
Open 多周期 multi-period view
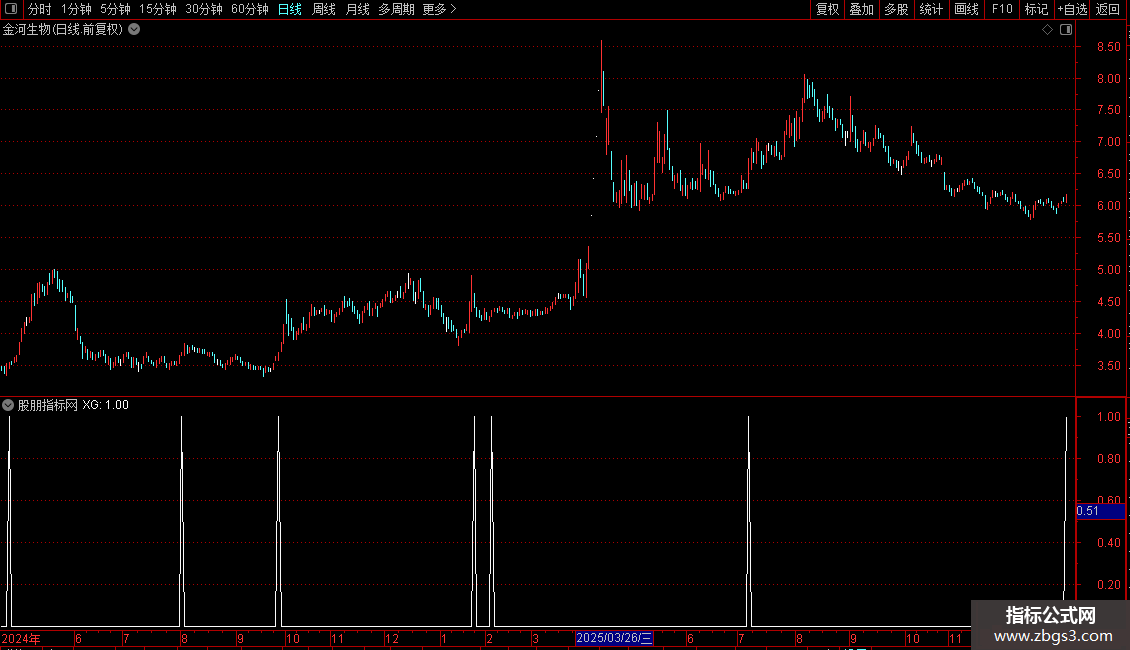396,9
